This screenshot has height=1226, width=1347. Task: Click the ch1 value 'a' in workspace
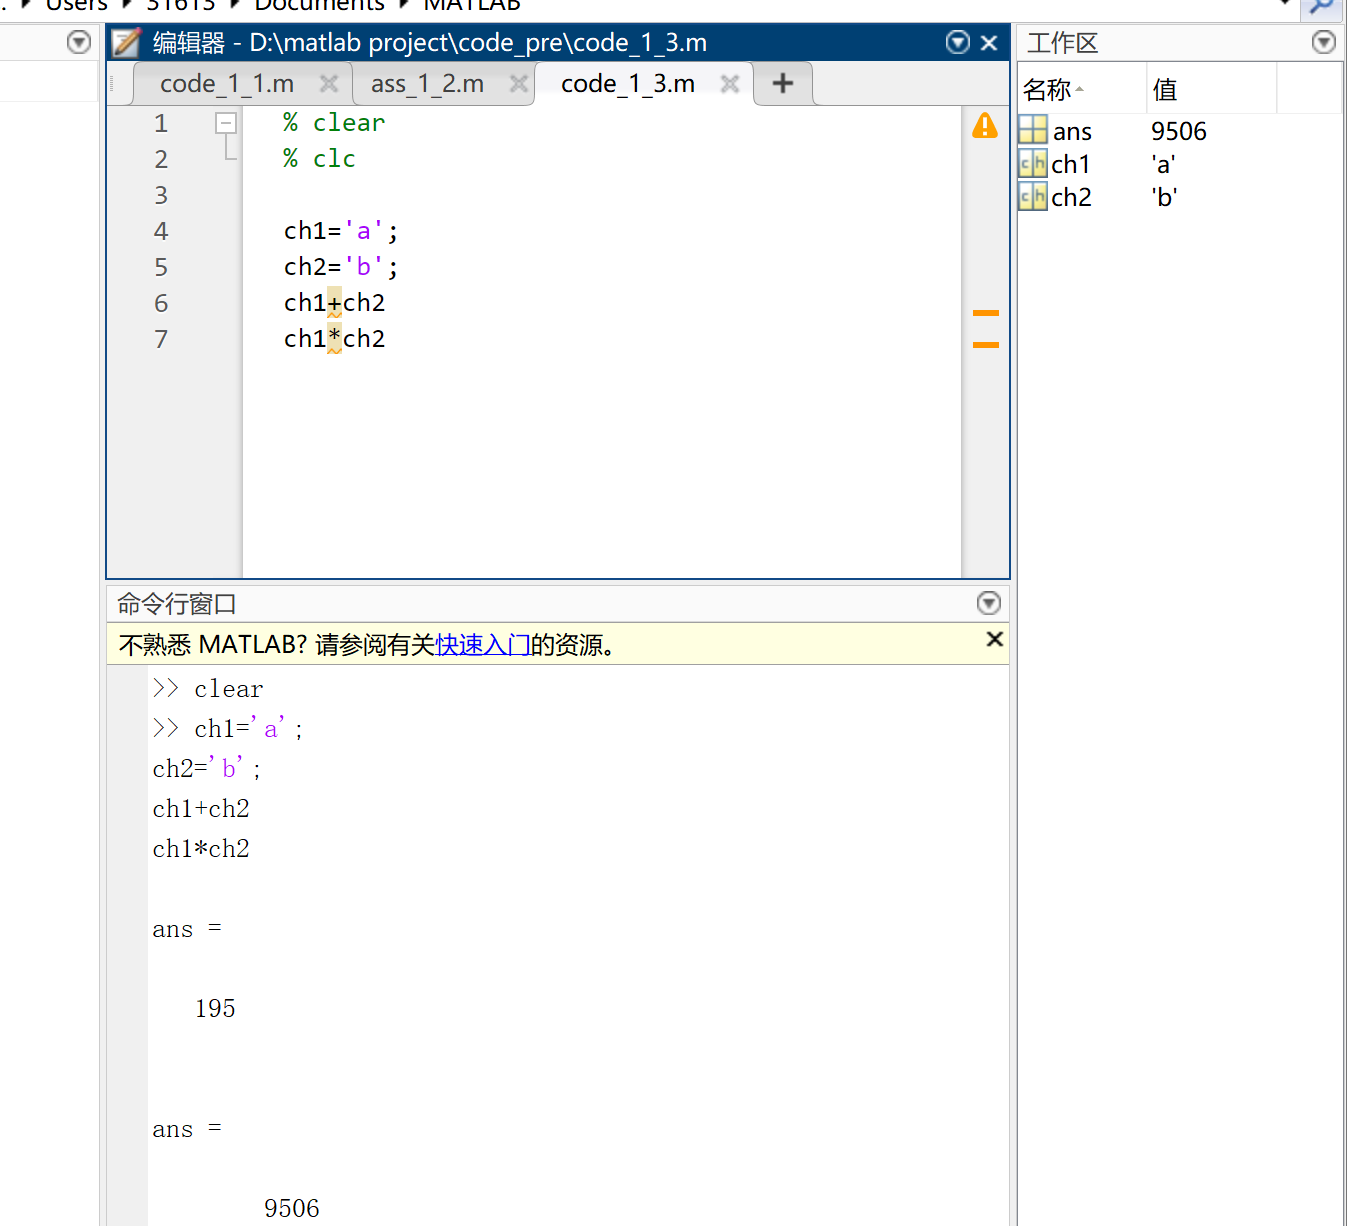coord(1163,164)
